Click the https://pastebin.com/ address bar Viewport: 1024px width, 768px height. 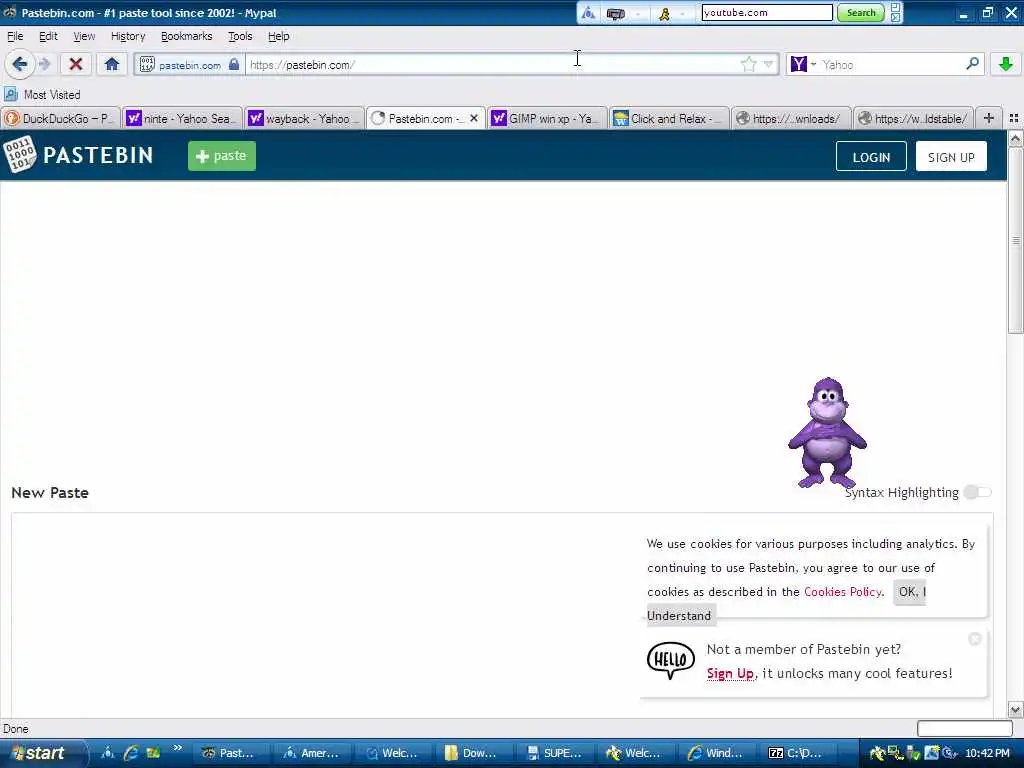pyautogui.click(x=492, y=64)
